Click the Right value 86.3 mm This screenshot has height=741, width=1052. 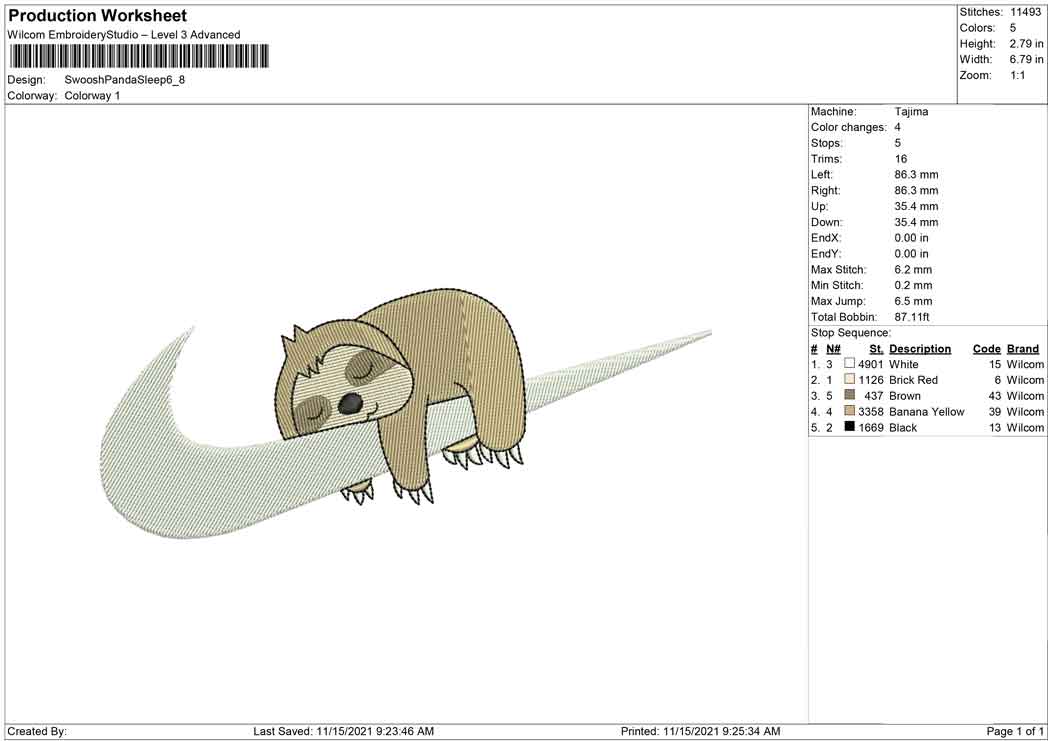(916, 191)
